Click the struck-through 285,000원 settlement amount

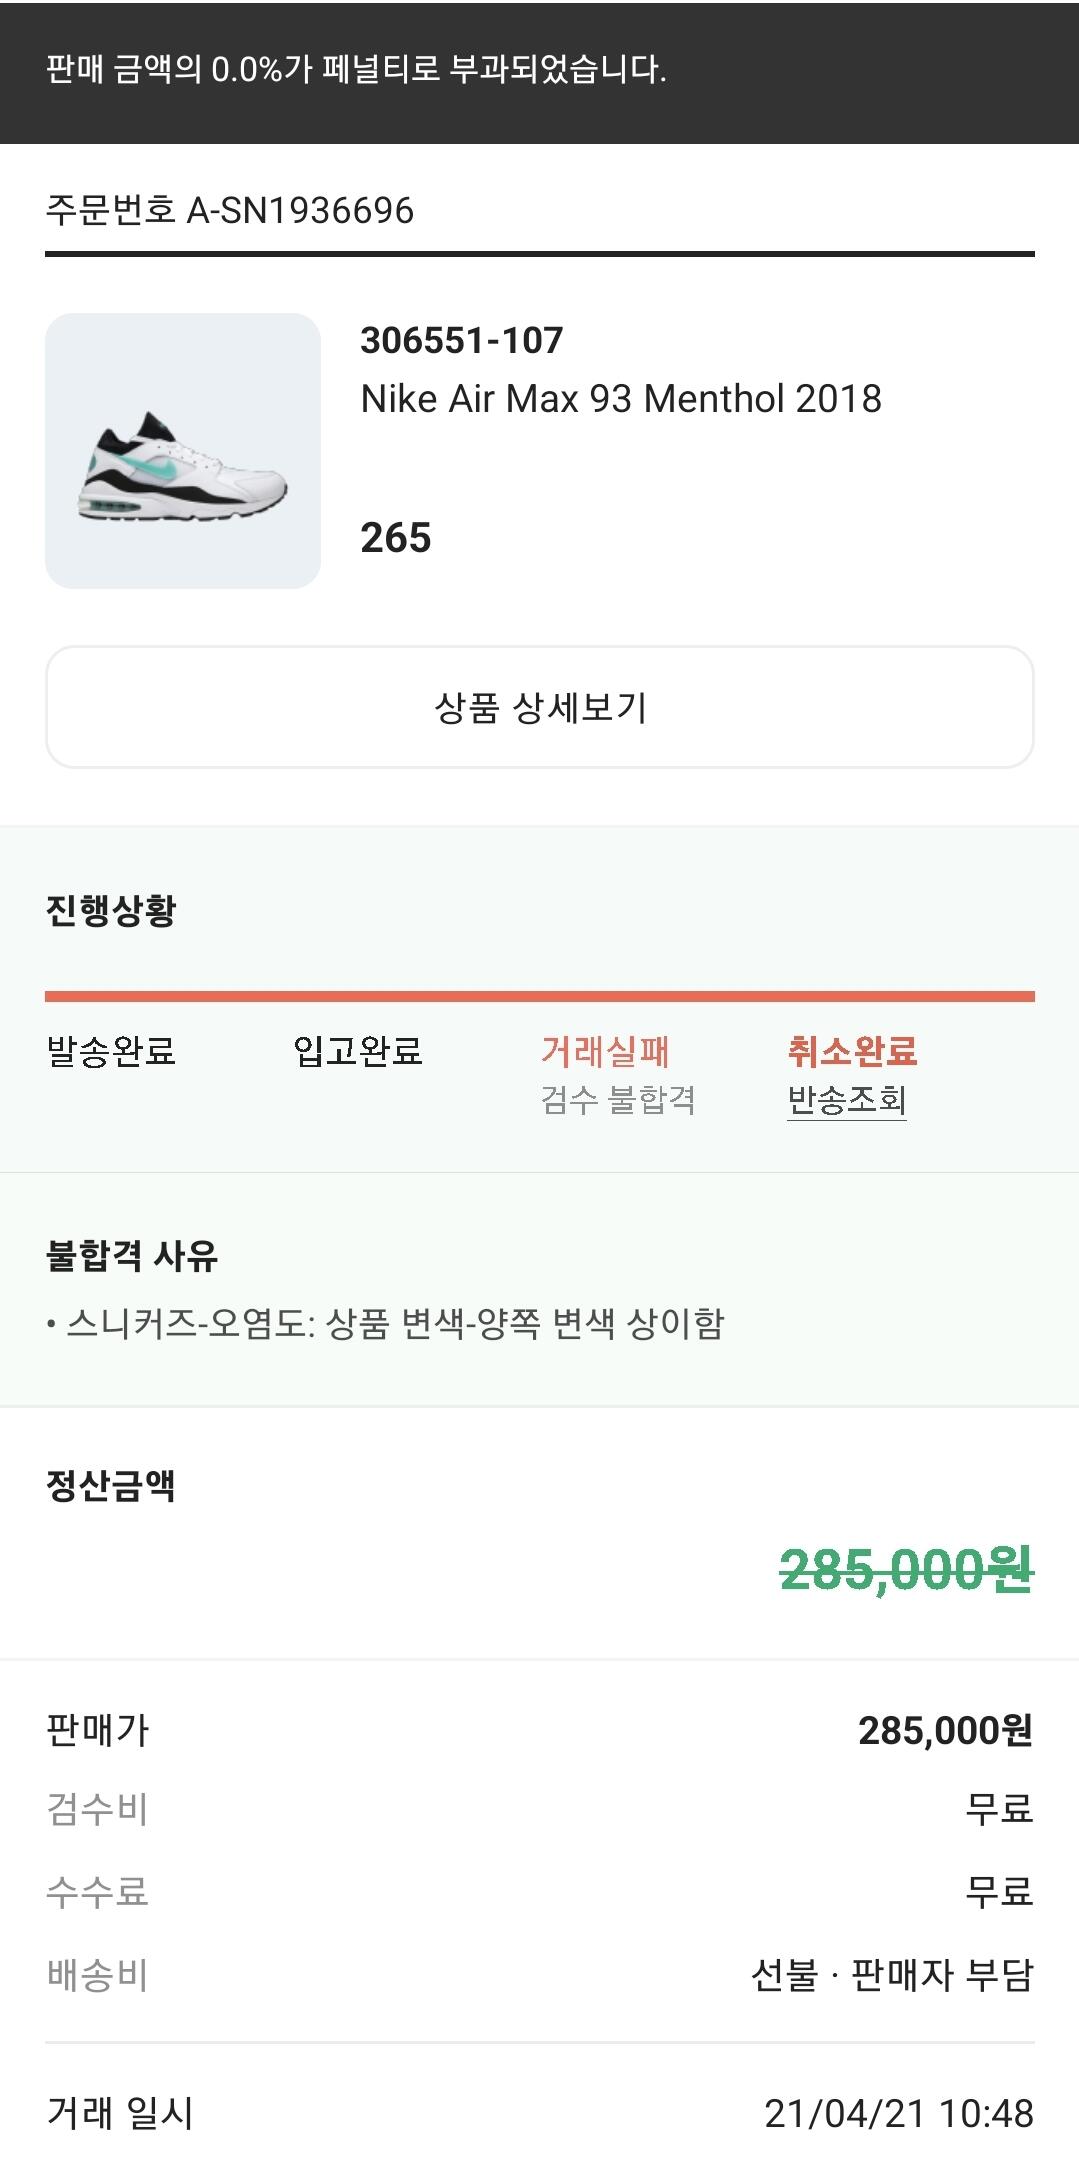click(905, 1570)
